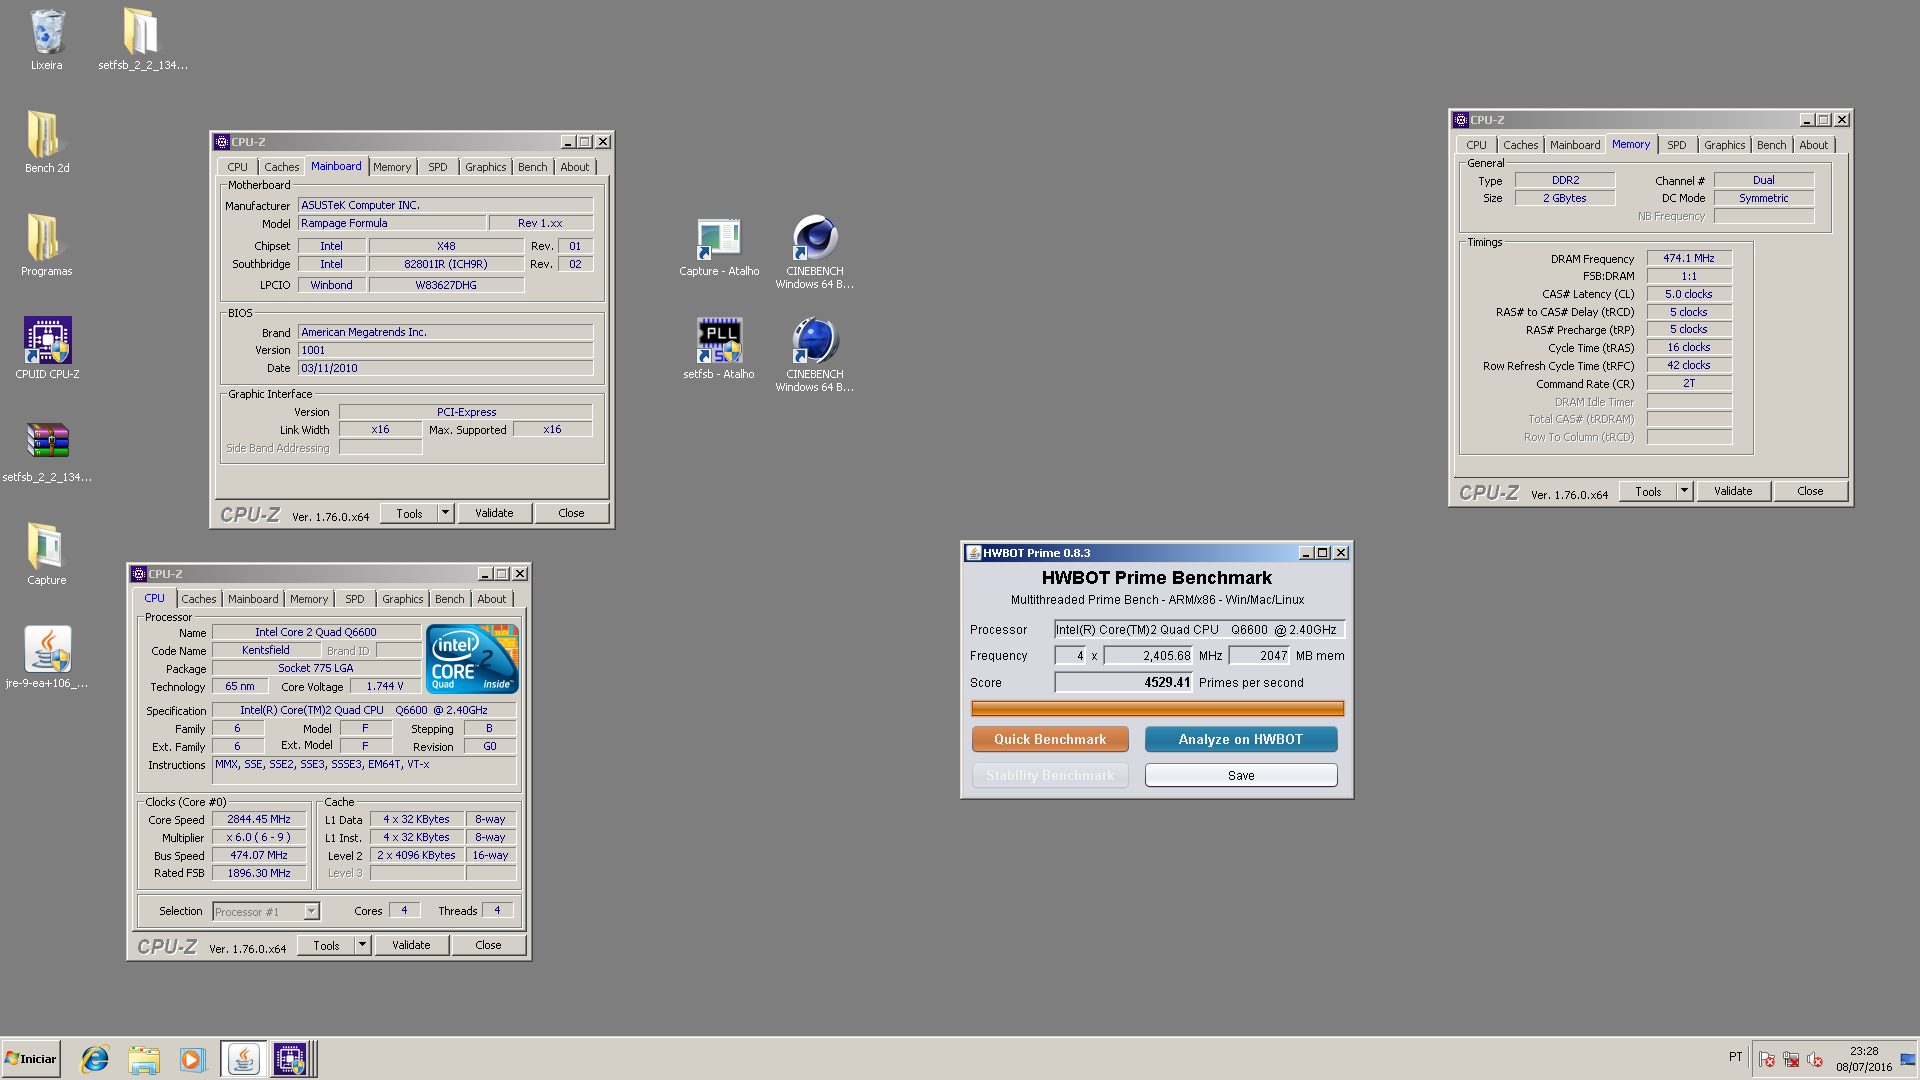The width and height of the screenshot is (1920, 1080).
Task: Click Quick Benchmark in HWBOT Prime
Action: [1050, 739]
